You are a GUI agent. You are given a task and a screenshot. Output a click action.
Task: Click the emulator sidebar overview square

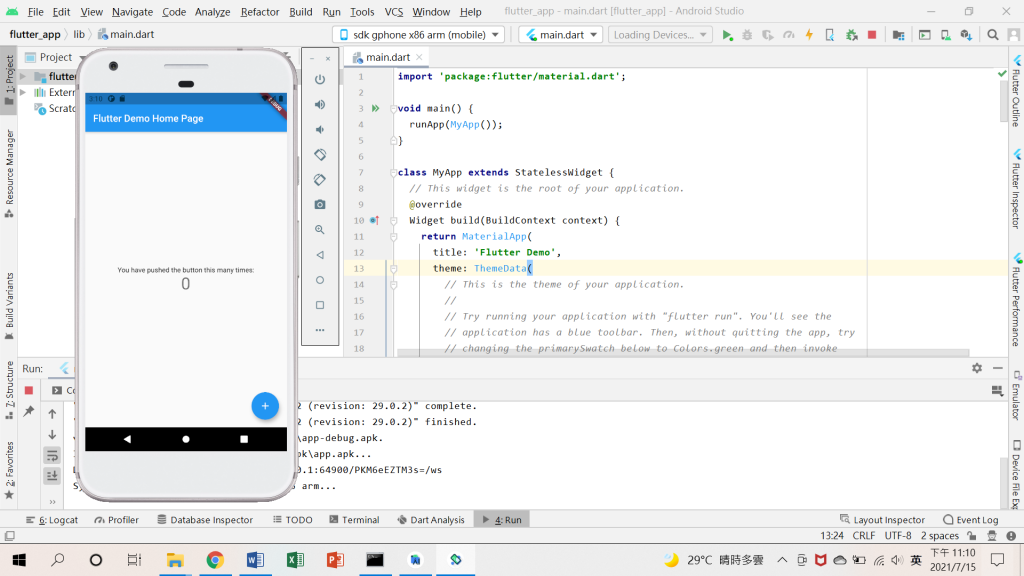(x=320, y=305)
